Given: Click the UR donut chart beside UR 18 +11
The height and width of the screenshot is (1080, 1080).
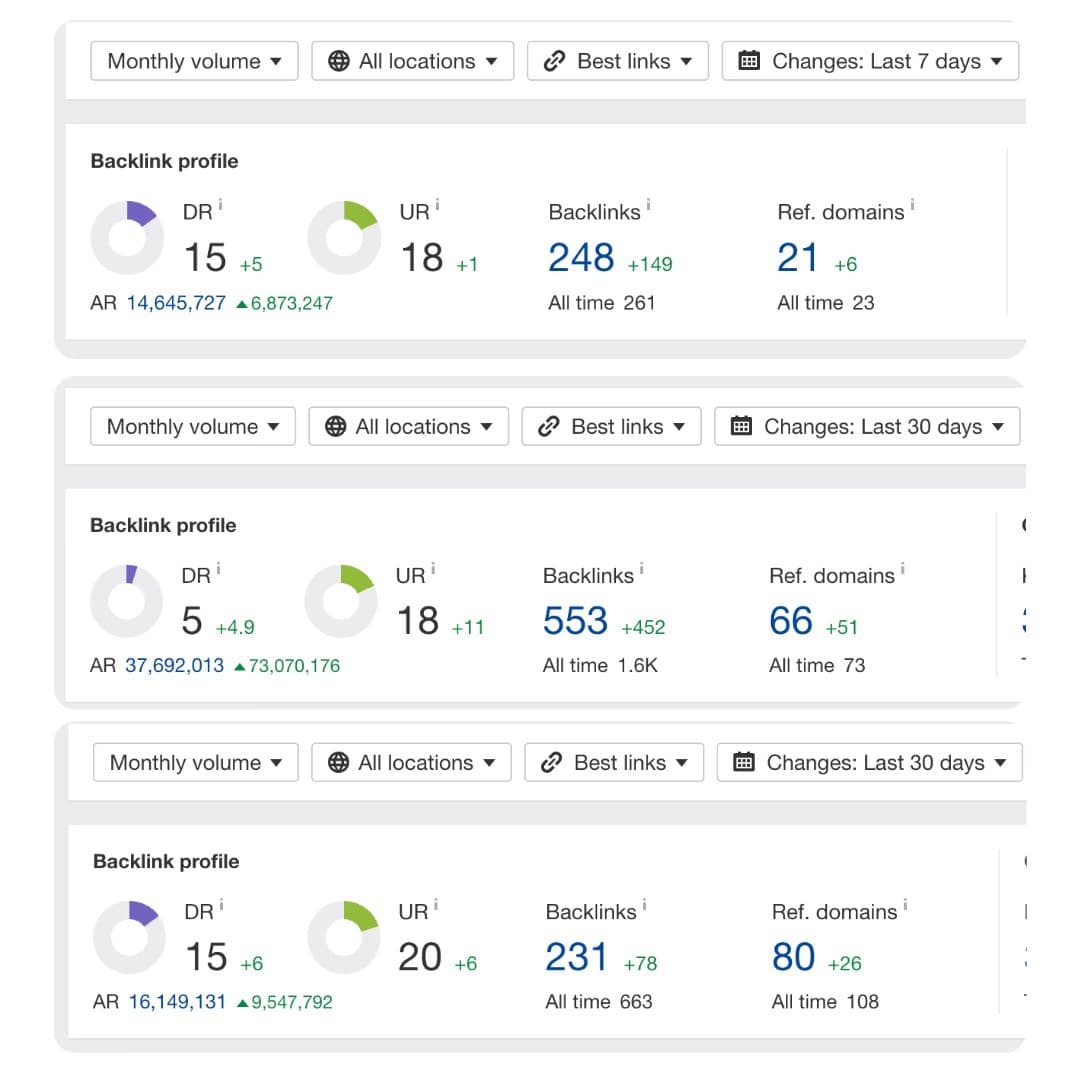Looking at the screenshot, I should tap(341, 601).
